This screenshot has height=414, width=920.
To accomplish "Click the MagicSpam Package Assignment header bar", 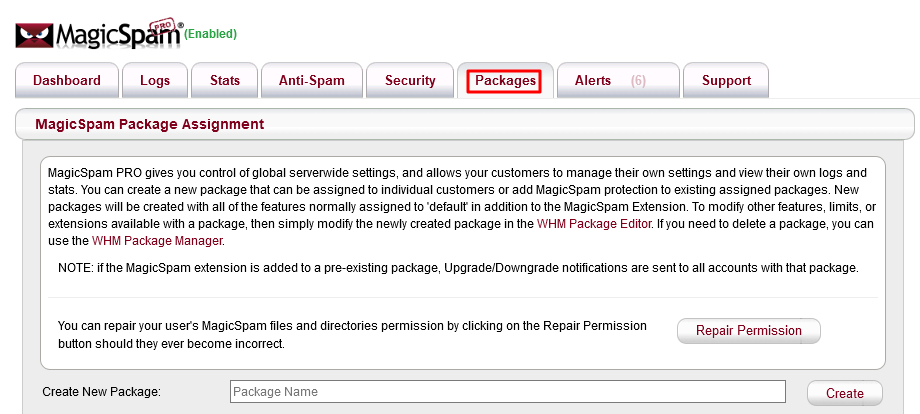I will 466,125.
